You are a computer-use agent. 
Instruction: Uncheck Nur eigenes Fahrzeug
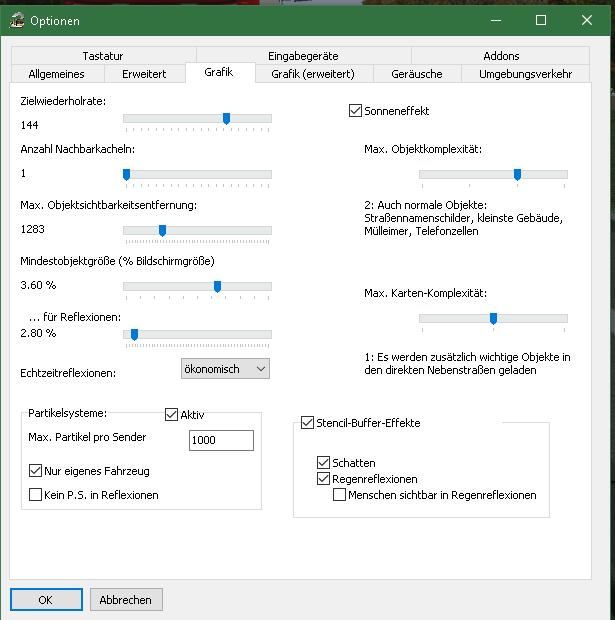point(36,471)
